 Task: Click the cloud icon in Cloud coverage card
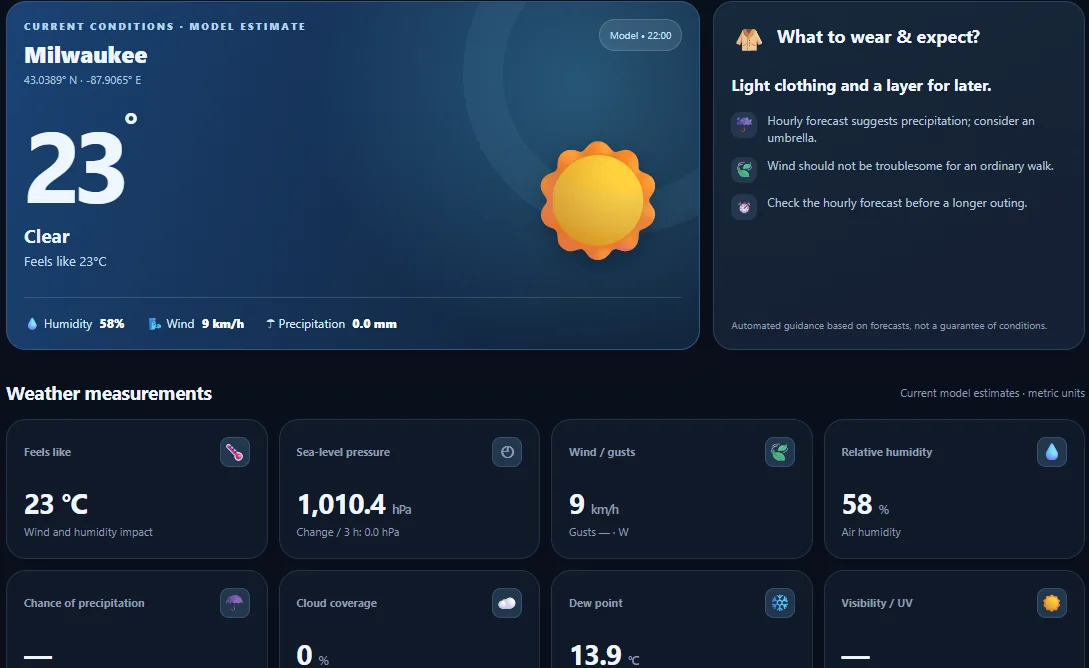(507, 603)
